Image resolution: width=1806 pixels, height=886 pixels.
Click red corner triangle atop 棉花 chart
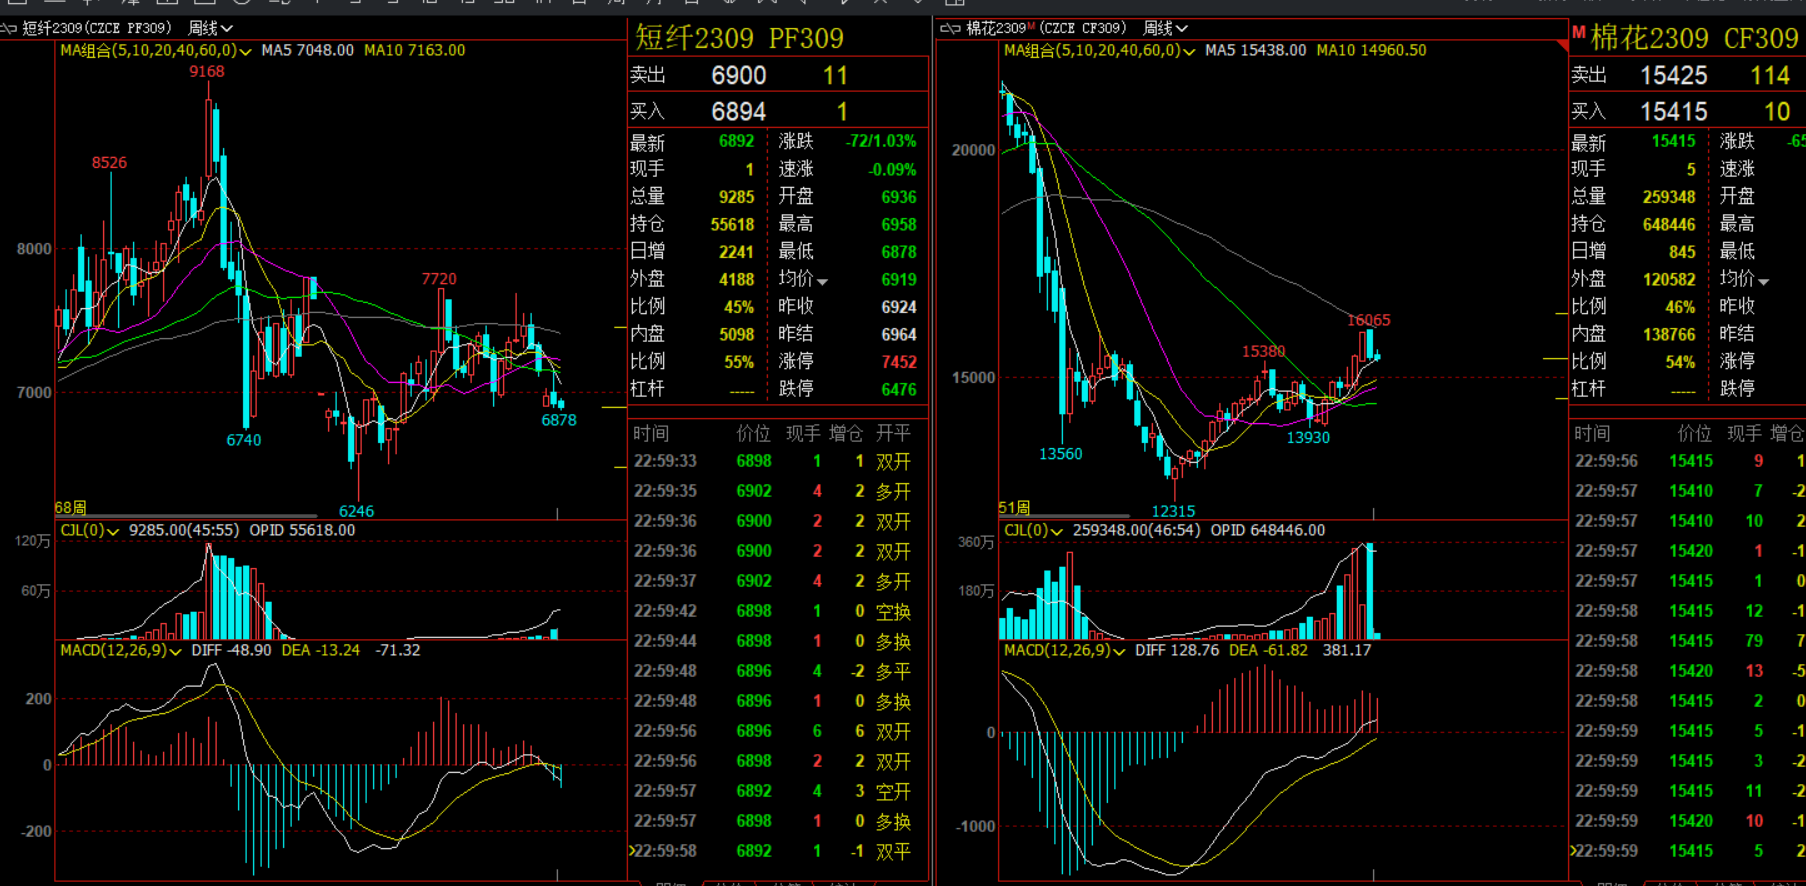click(x=1562, y=46)
